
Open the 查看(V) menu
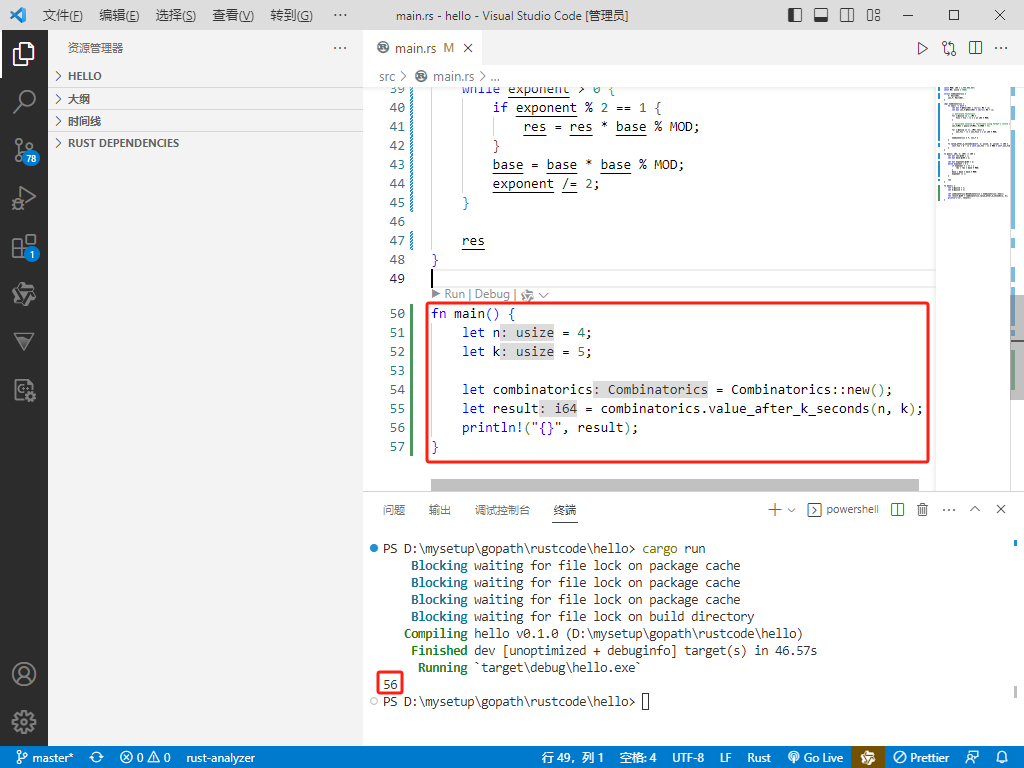click(233, 15)
